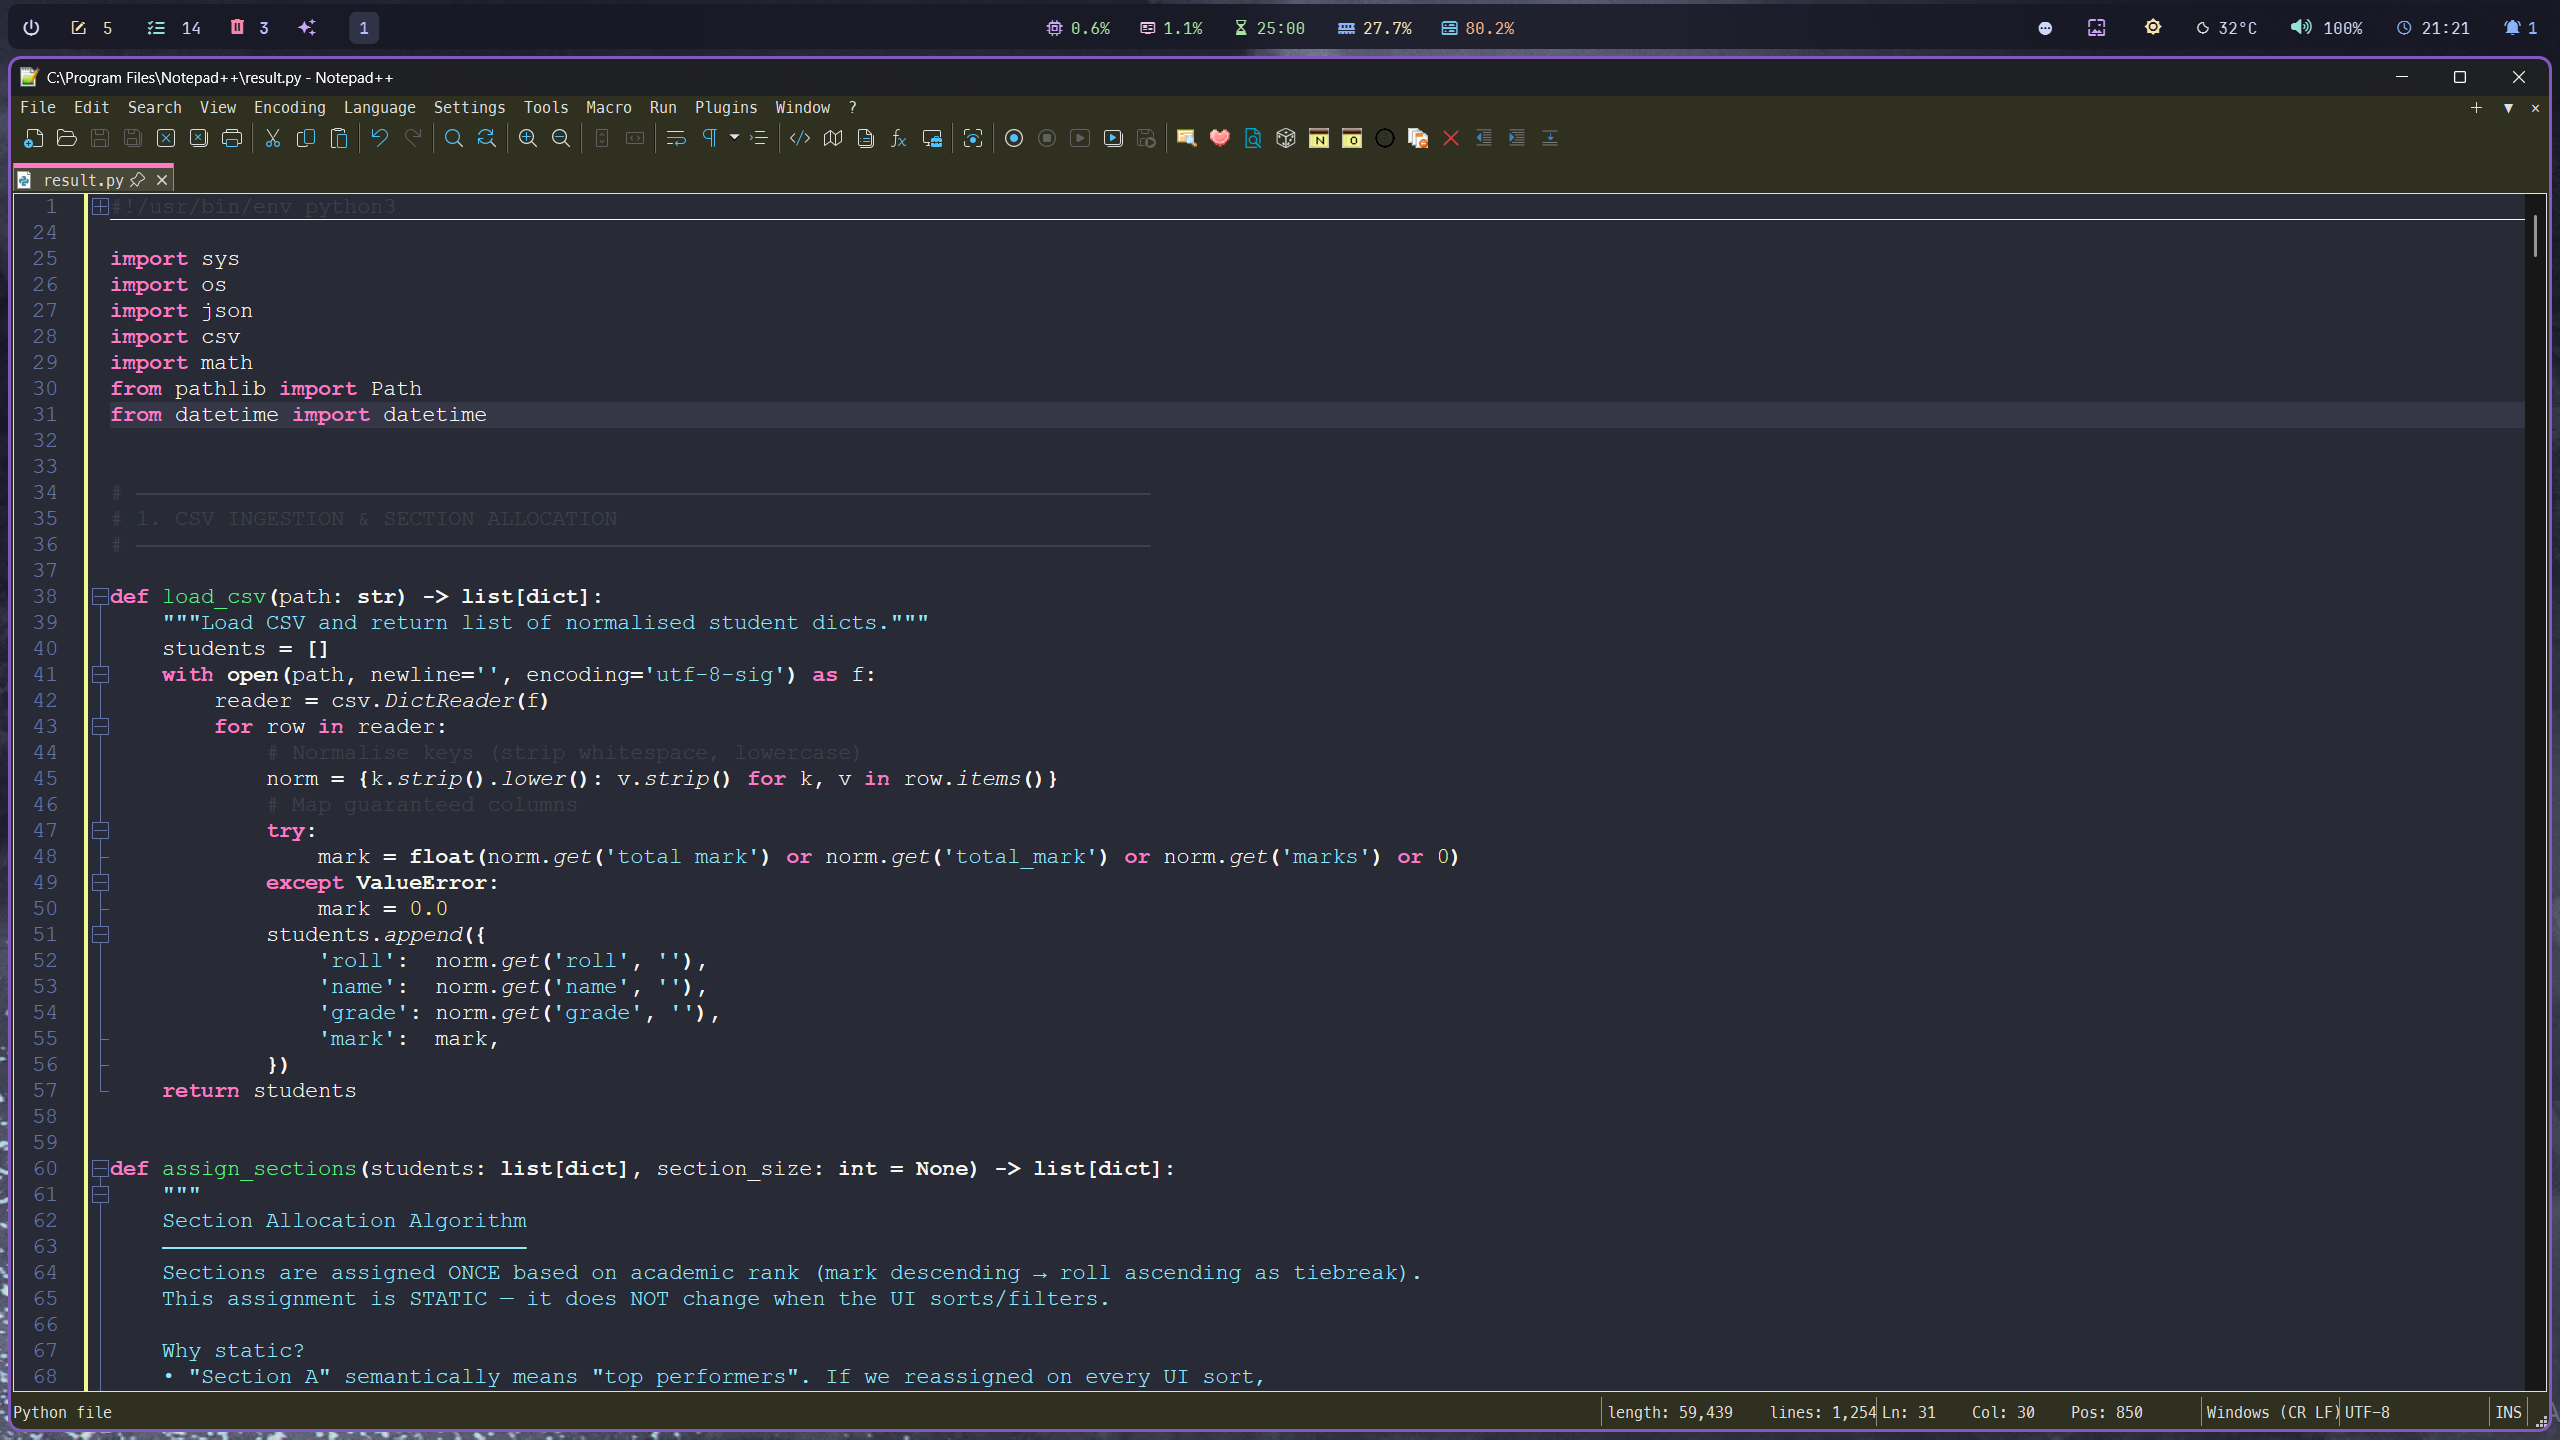The height and width of the screenshot is (1440, 2560).
Task: Click the Zoom Out icon
Action: tap(561, 138)
